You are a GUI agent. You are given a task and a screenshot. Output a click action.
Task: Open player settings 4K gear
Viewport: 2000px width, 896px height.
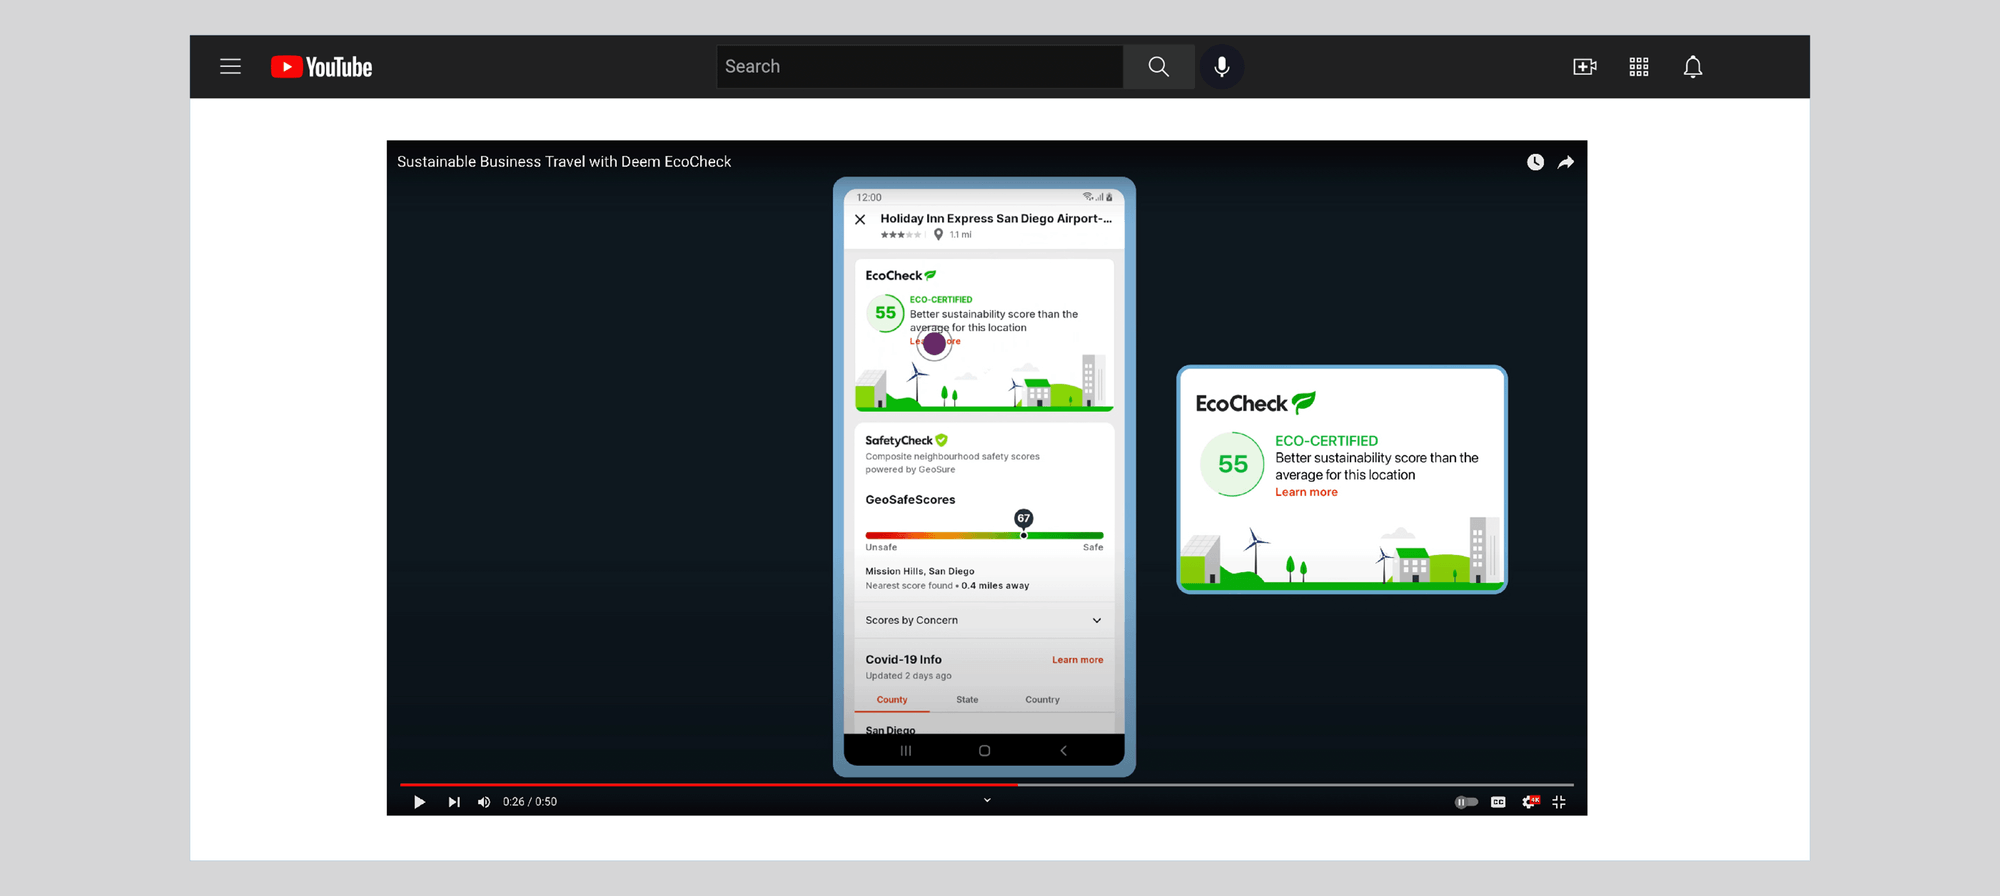[1529, 802]
